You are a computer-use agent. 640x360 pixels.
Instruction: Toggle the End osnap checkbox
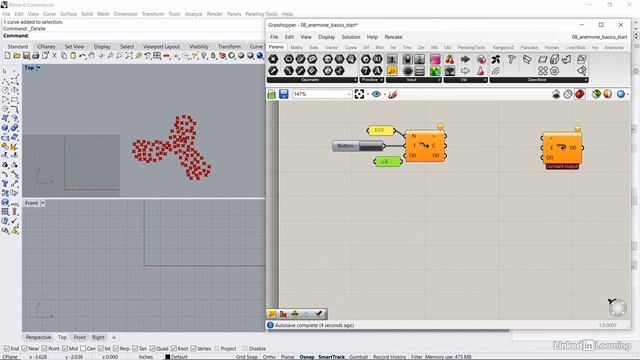pyautogui.click(x=7, y=349)
